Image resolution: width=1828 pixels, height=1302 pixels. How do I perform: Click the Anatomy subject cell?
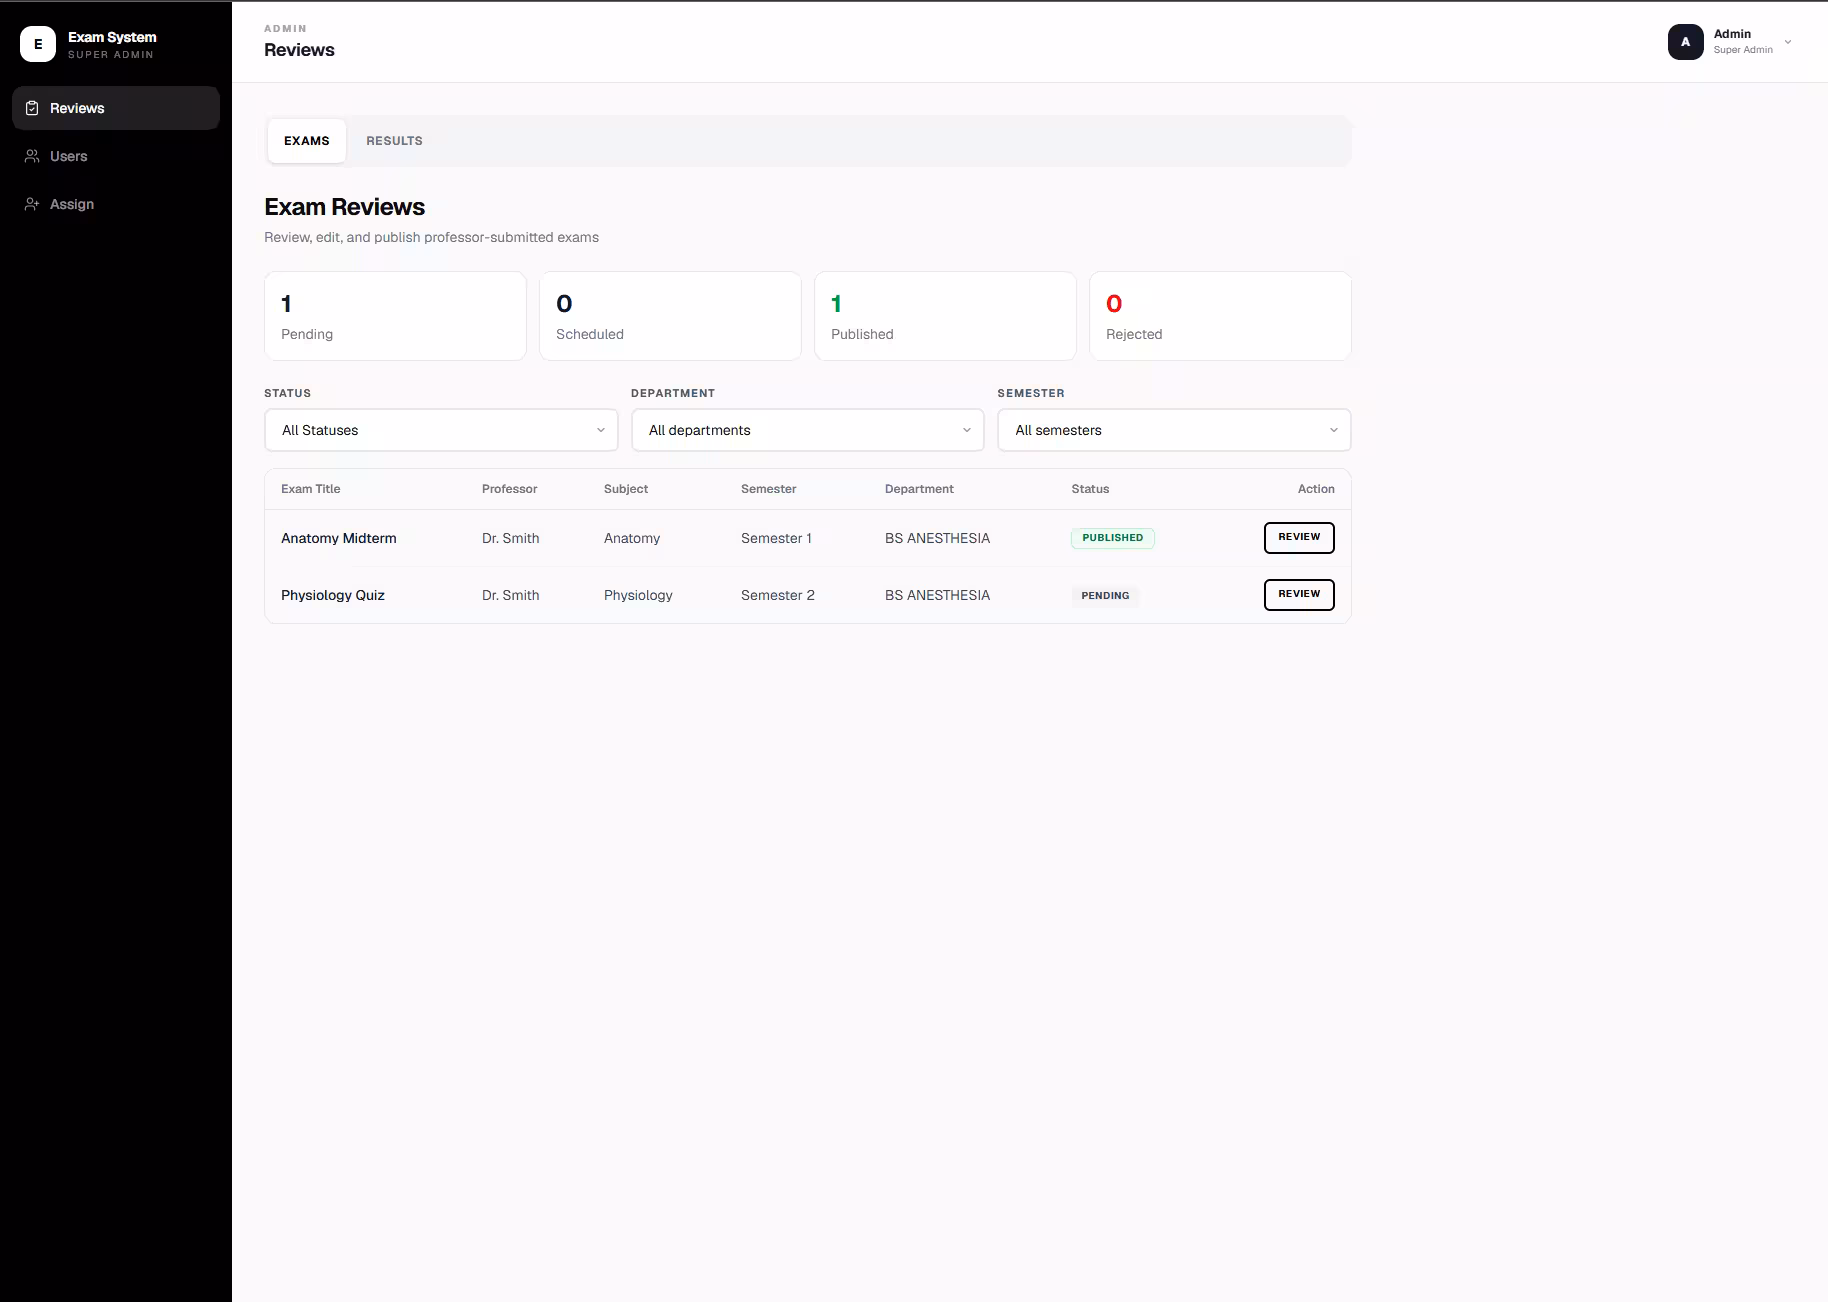pyautogui.click(x=632, y=538)
